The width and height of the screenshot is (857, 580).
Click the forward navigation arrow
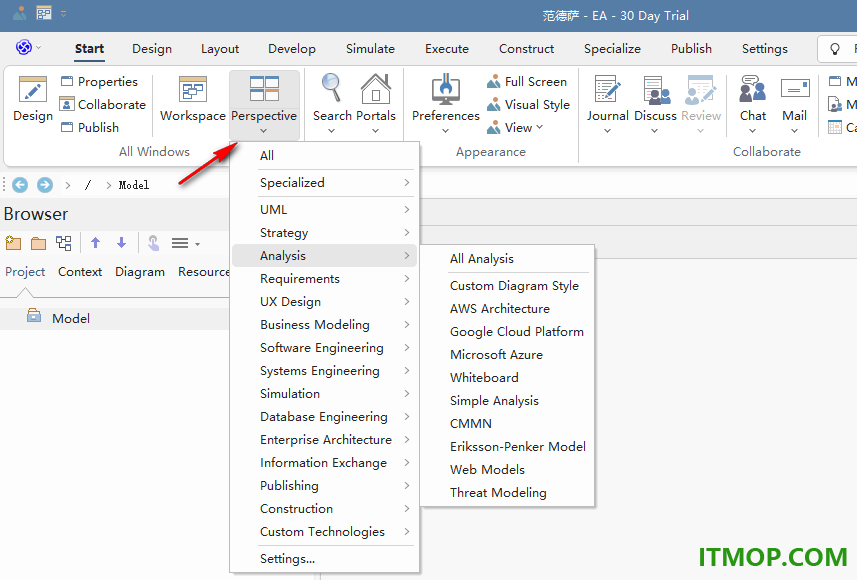point(45,185)
